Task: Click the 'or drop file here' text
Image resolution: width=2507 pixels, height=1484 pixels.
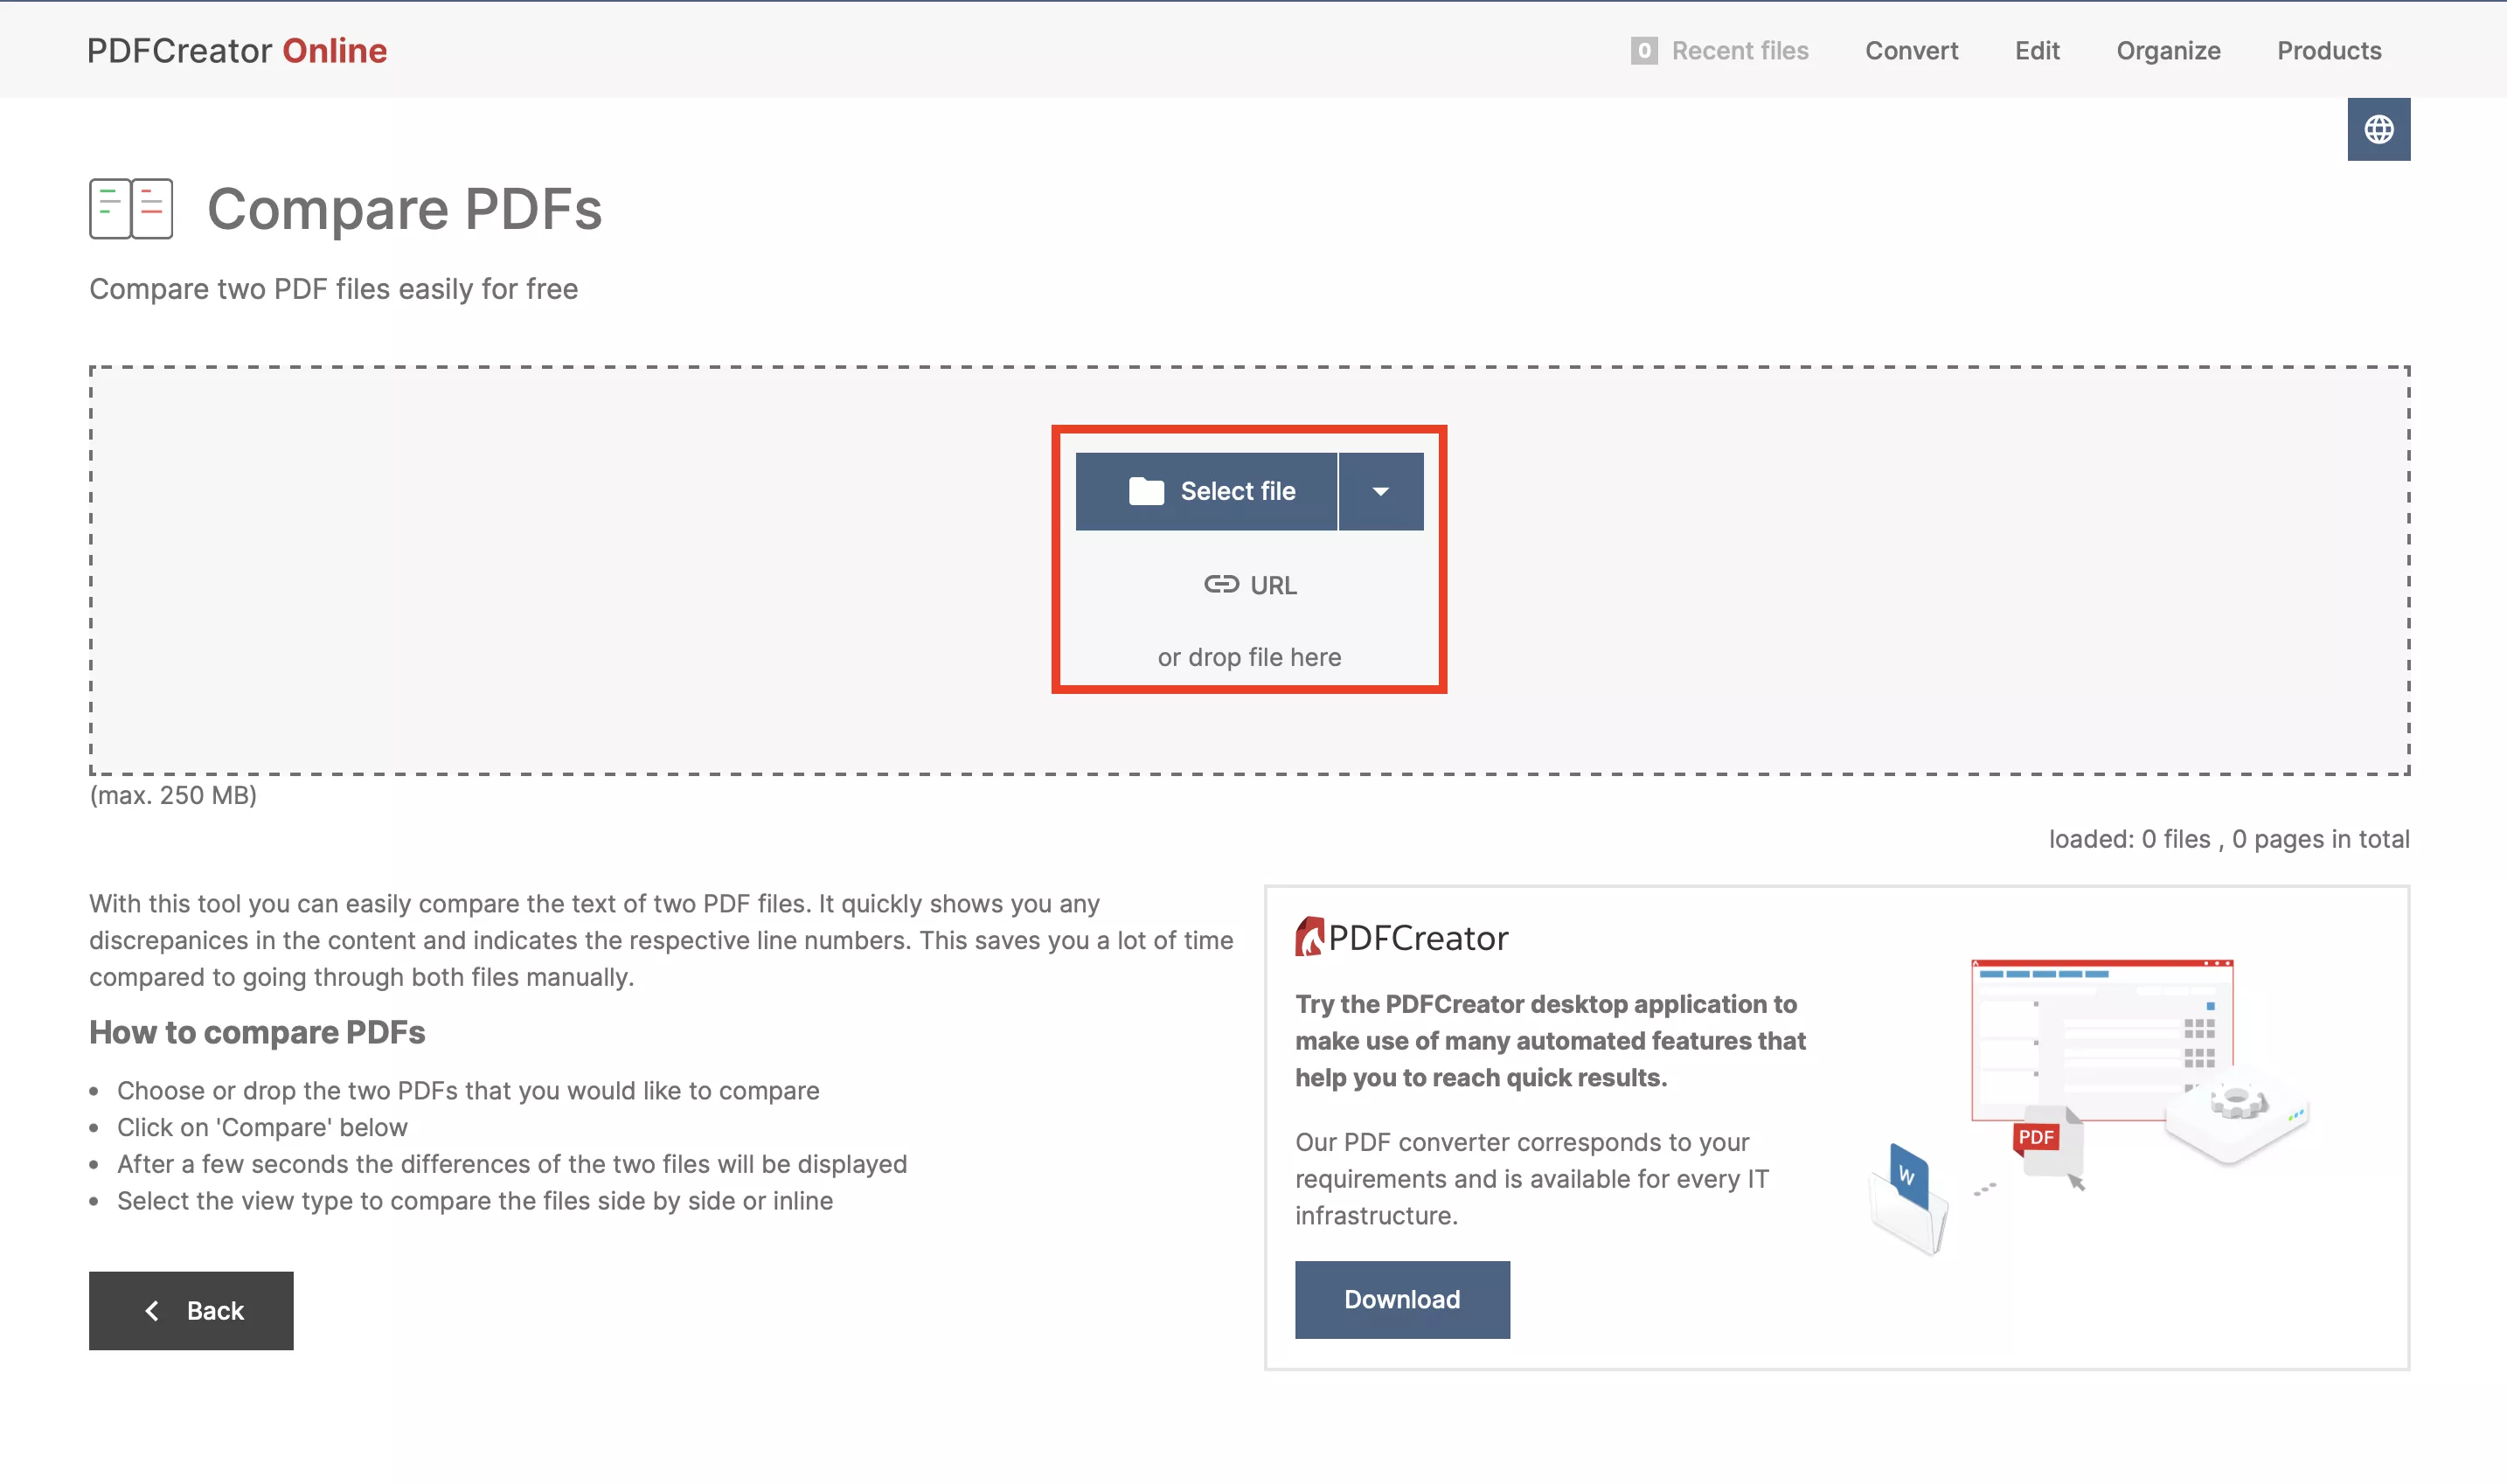Action: pyautogui.click(x=1248, y=657)
